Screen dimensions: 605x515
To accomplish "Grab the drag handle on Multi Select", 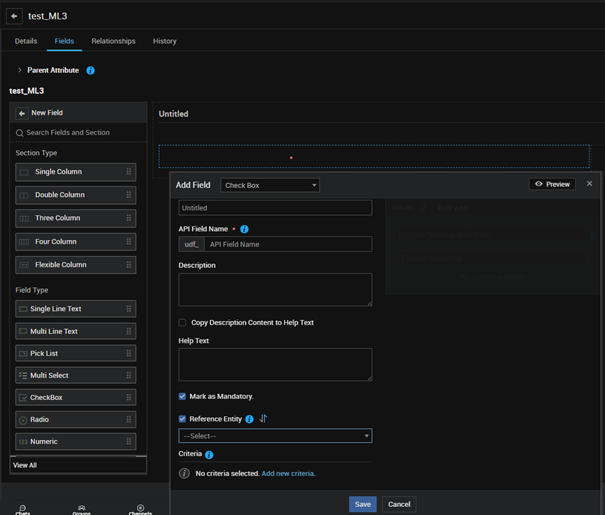I will (x=128, y=375).
